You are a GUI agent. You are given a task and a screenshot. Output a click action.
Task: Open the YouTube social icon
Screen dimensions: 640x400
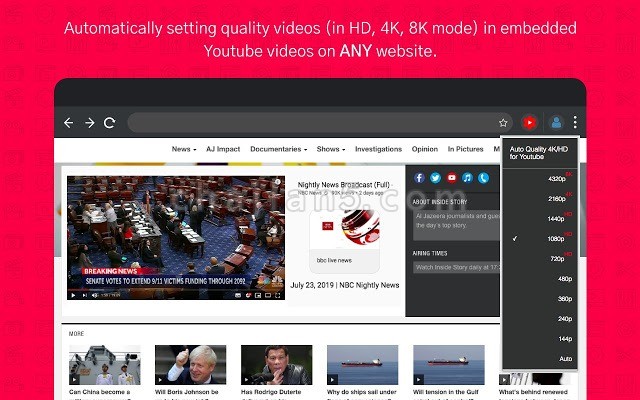click(x=451, y=178)
